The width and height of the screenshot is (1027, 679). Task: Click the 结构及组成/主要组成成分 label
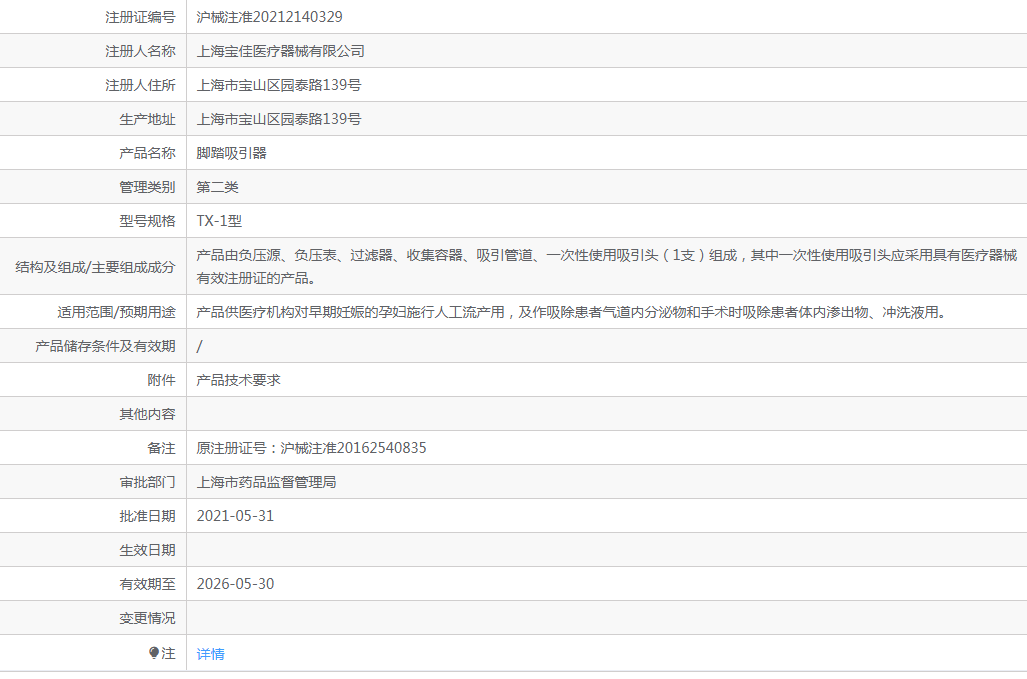(x=96, y=266)
